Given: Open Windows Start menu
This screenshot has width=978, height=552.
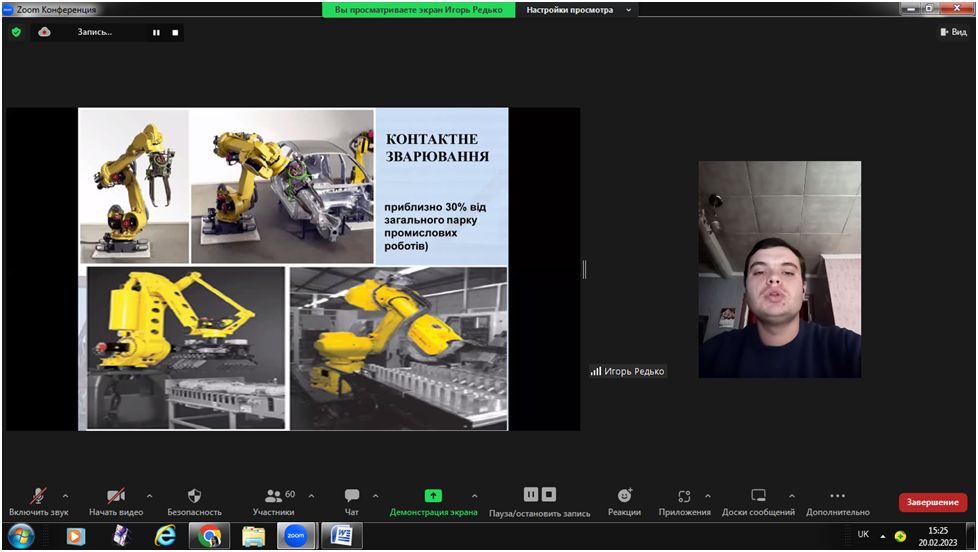Looking at the screenshot, I should [x=21, y=536].
